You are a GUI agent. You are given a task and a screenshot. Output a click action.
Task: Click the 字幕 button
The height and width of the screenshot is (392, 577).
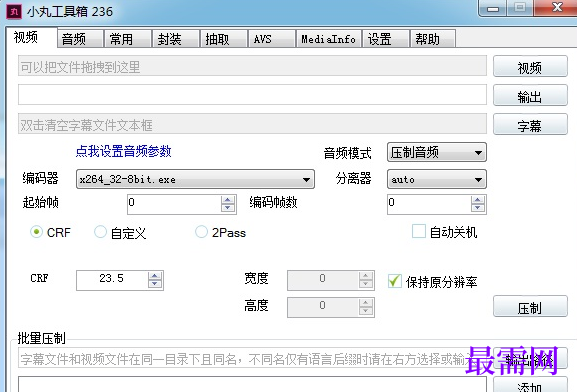click(530, 124)
